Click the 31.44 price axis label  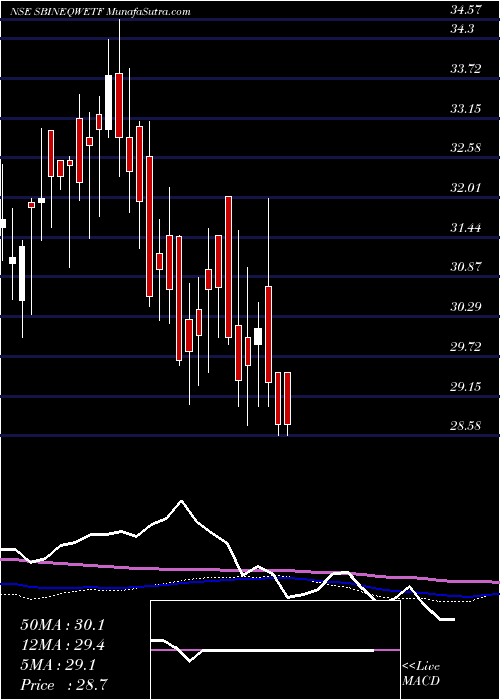tap(466, 228)
